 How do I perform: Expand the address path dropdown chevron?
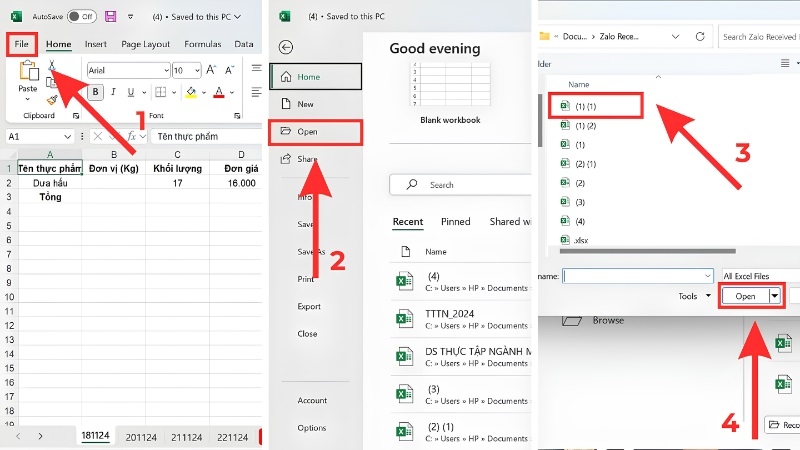tap(676, 37)
